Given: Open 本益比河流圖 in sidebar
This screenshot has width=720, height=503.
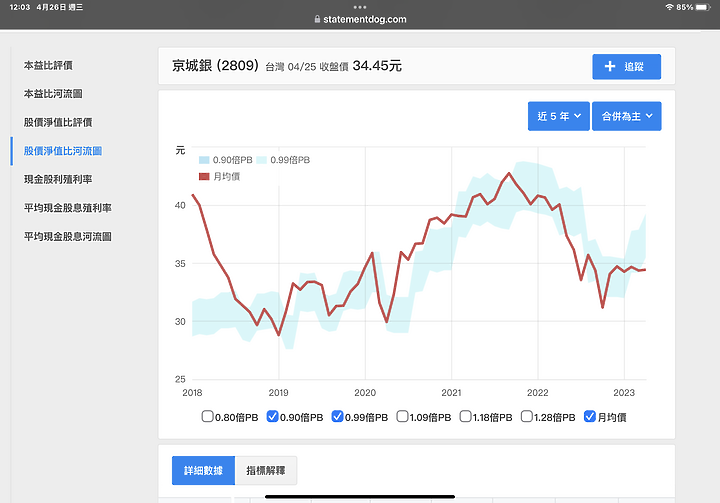Looking at the screenshot, I should click(x=53, y=94).
